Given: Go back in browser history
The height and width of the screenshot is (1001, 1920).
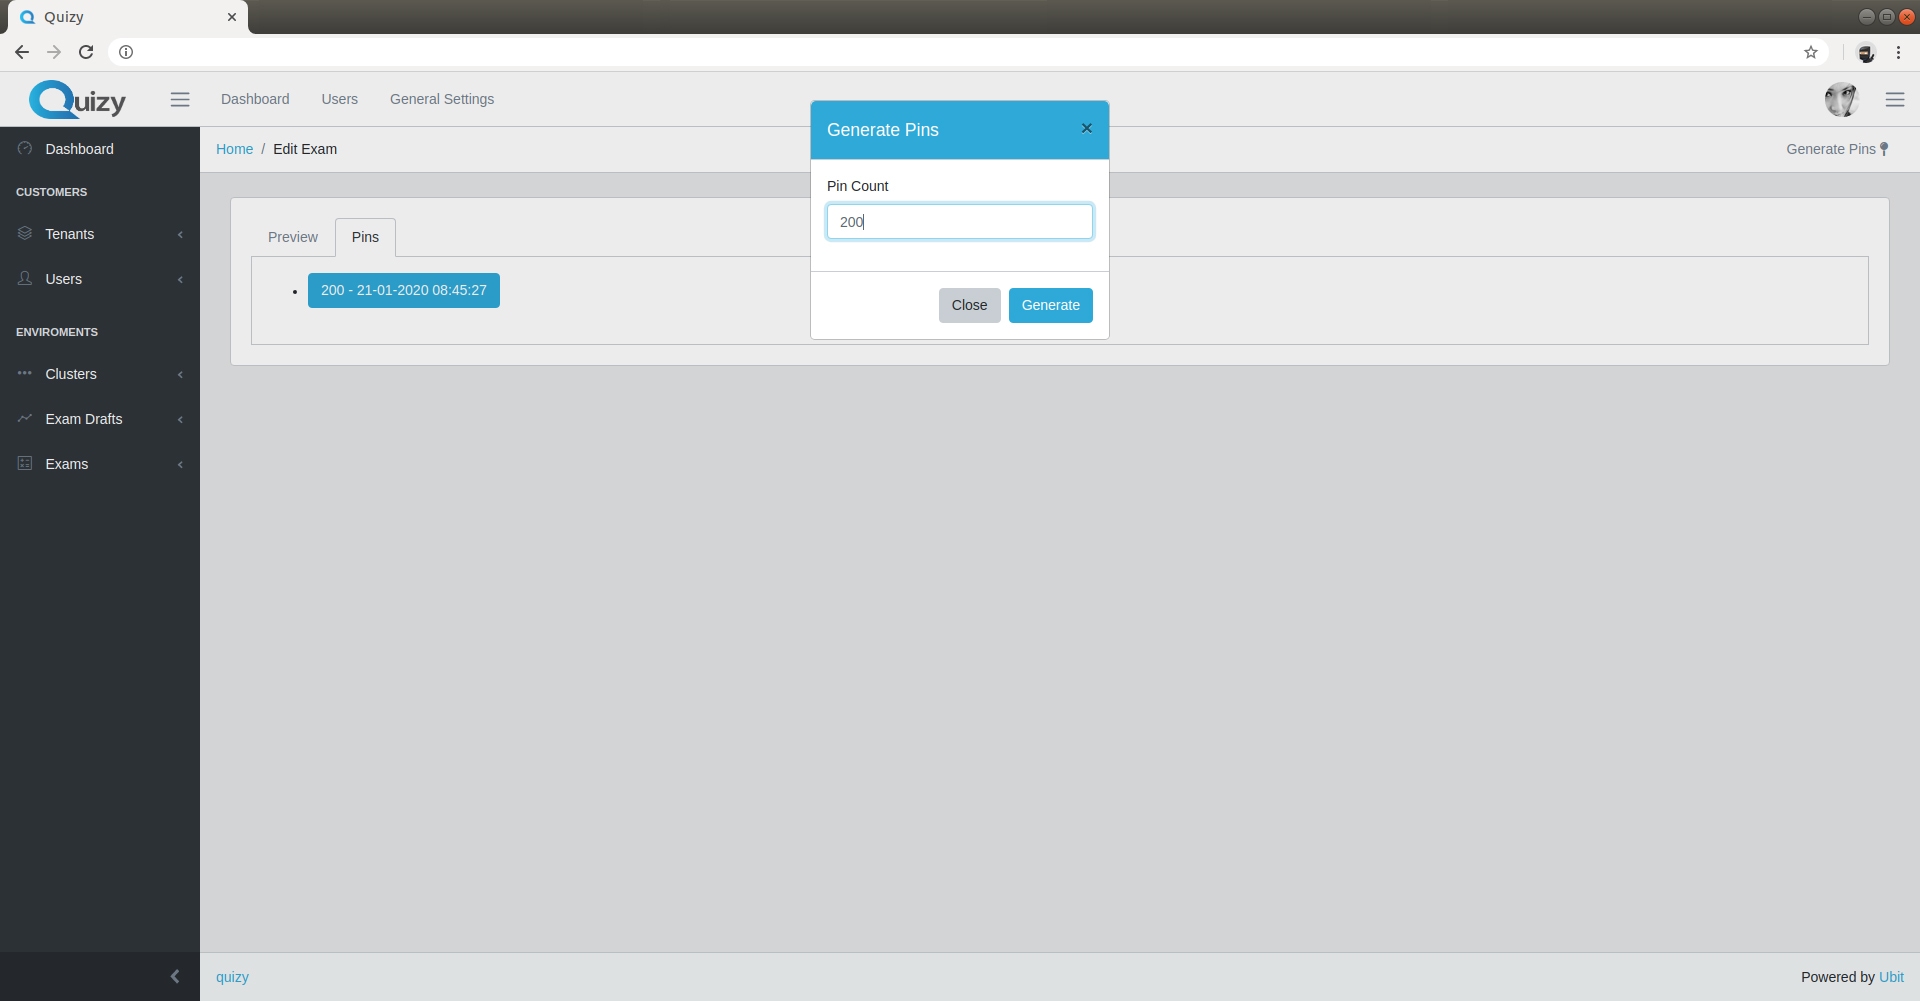Looking at the screenshot, I should coord(22,52).
